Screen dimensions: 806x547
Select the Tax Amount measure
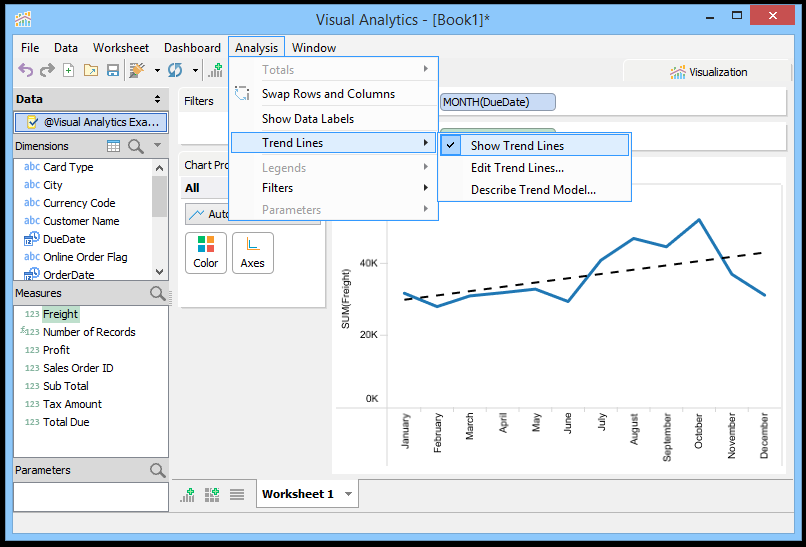[x=72, y=404]
